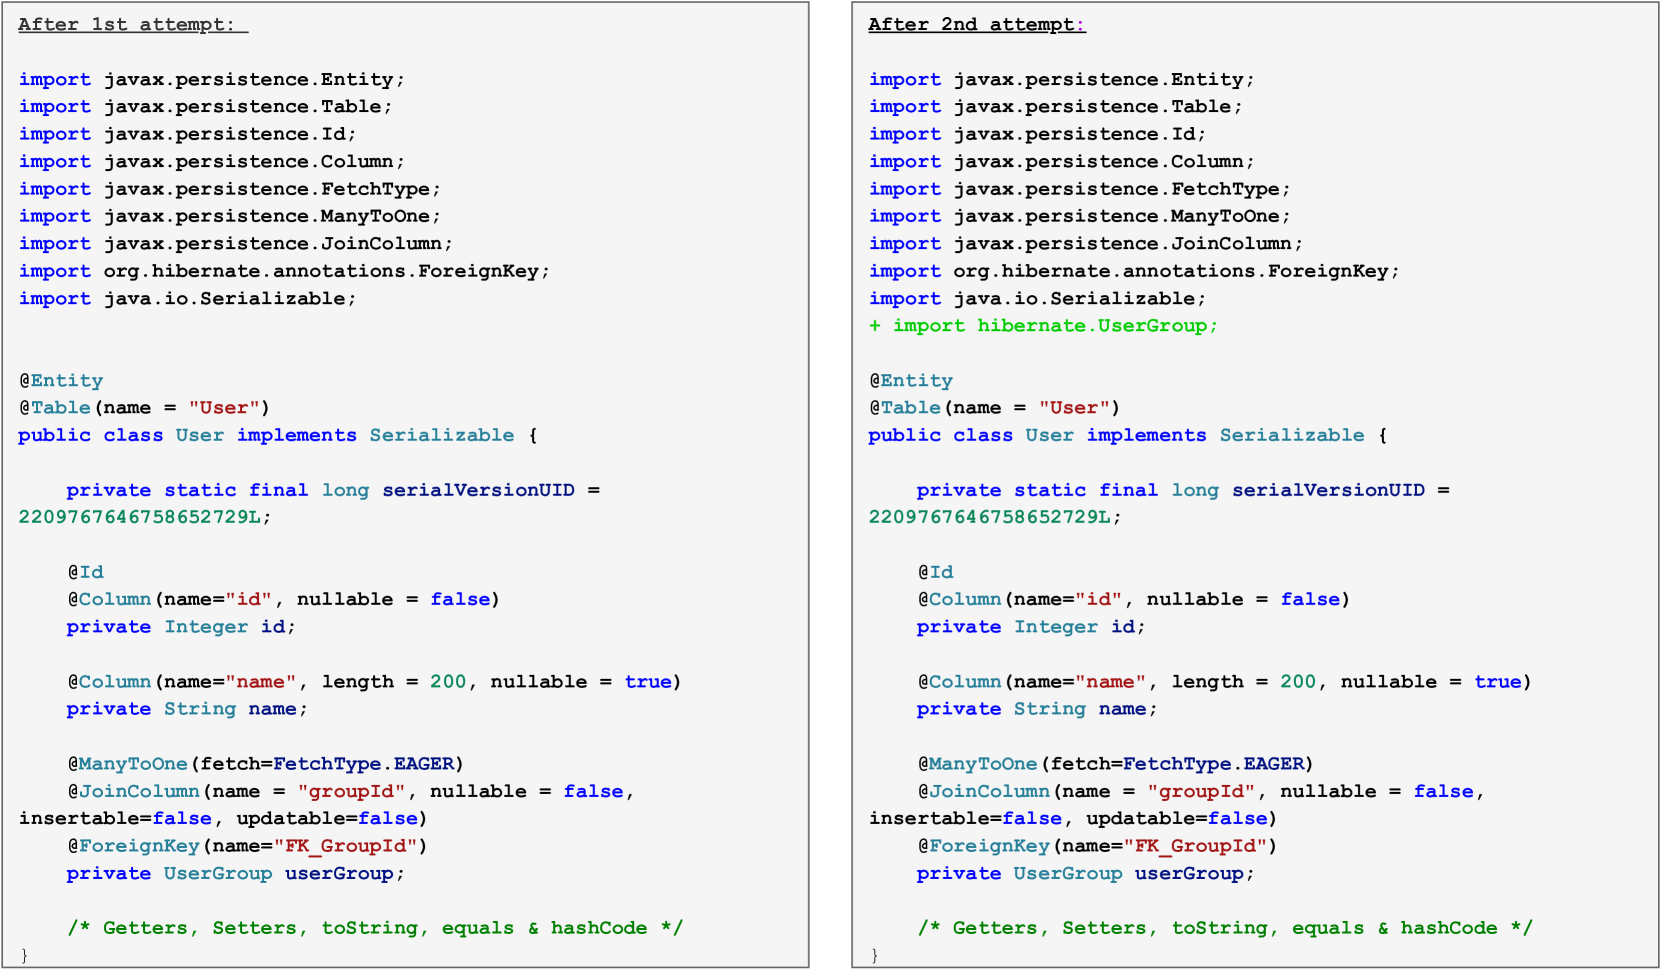
Task: Click the length value 200 in 1st attempt code
Action: click(x=448, y=682)
